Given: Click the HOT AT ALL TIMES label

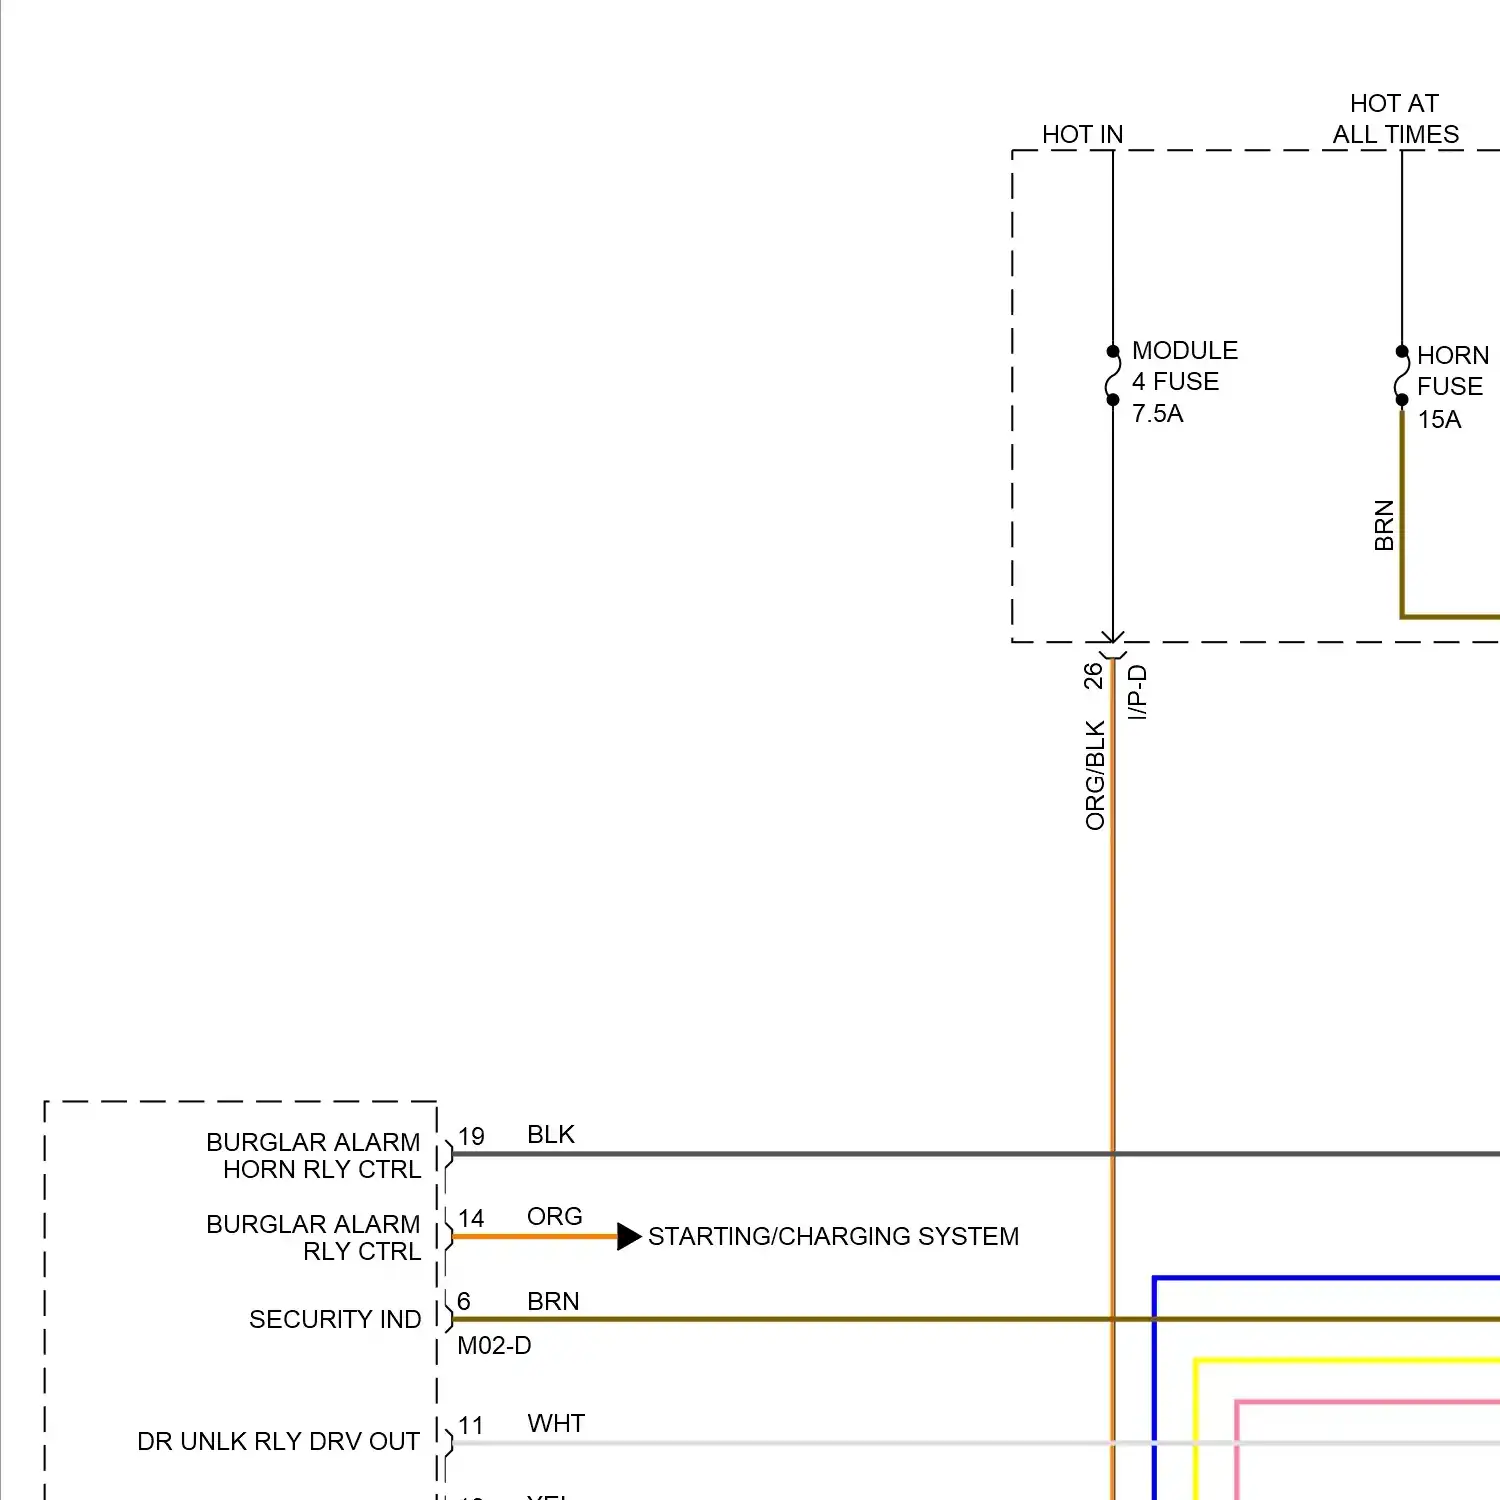Looking at the screenshot, I should (x=1395, y=119).
